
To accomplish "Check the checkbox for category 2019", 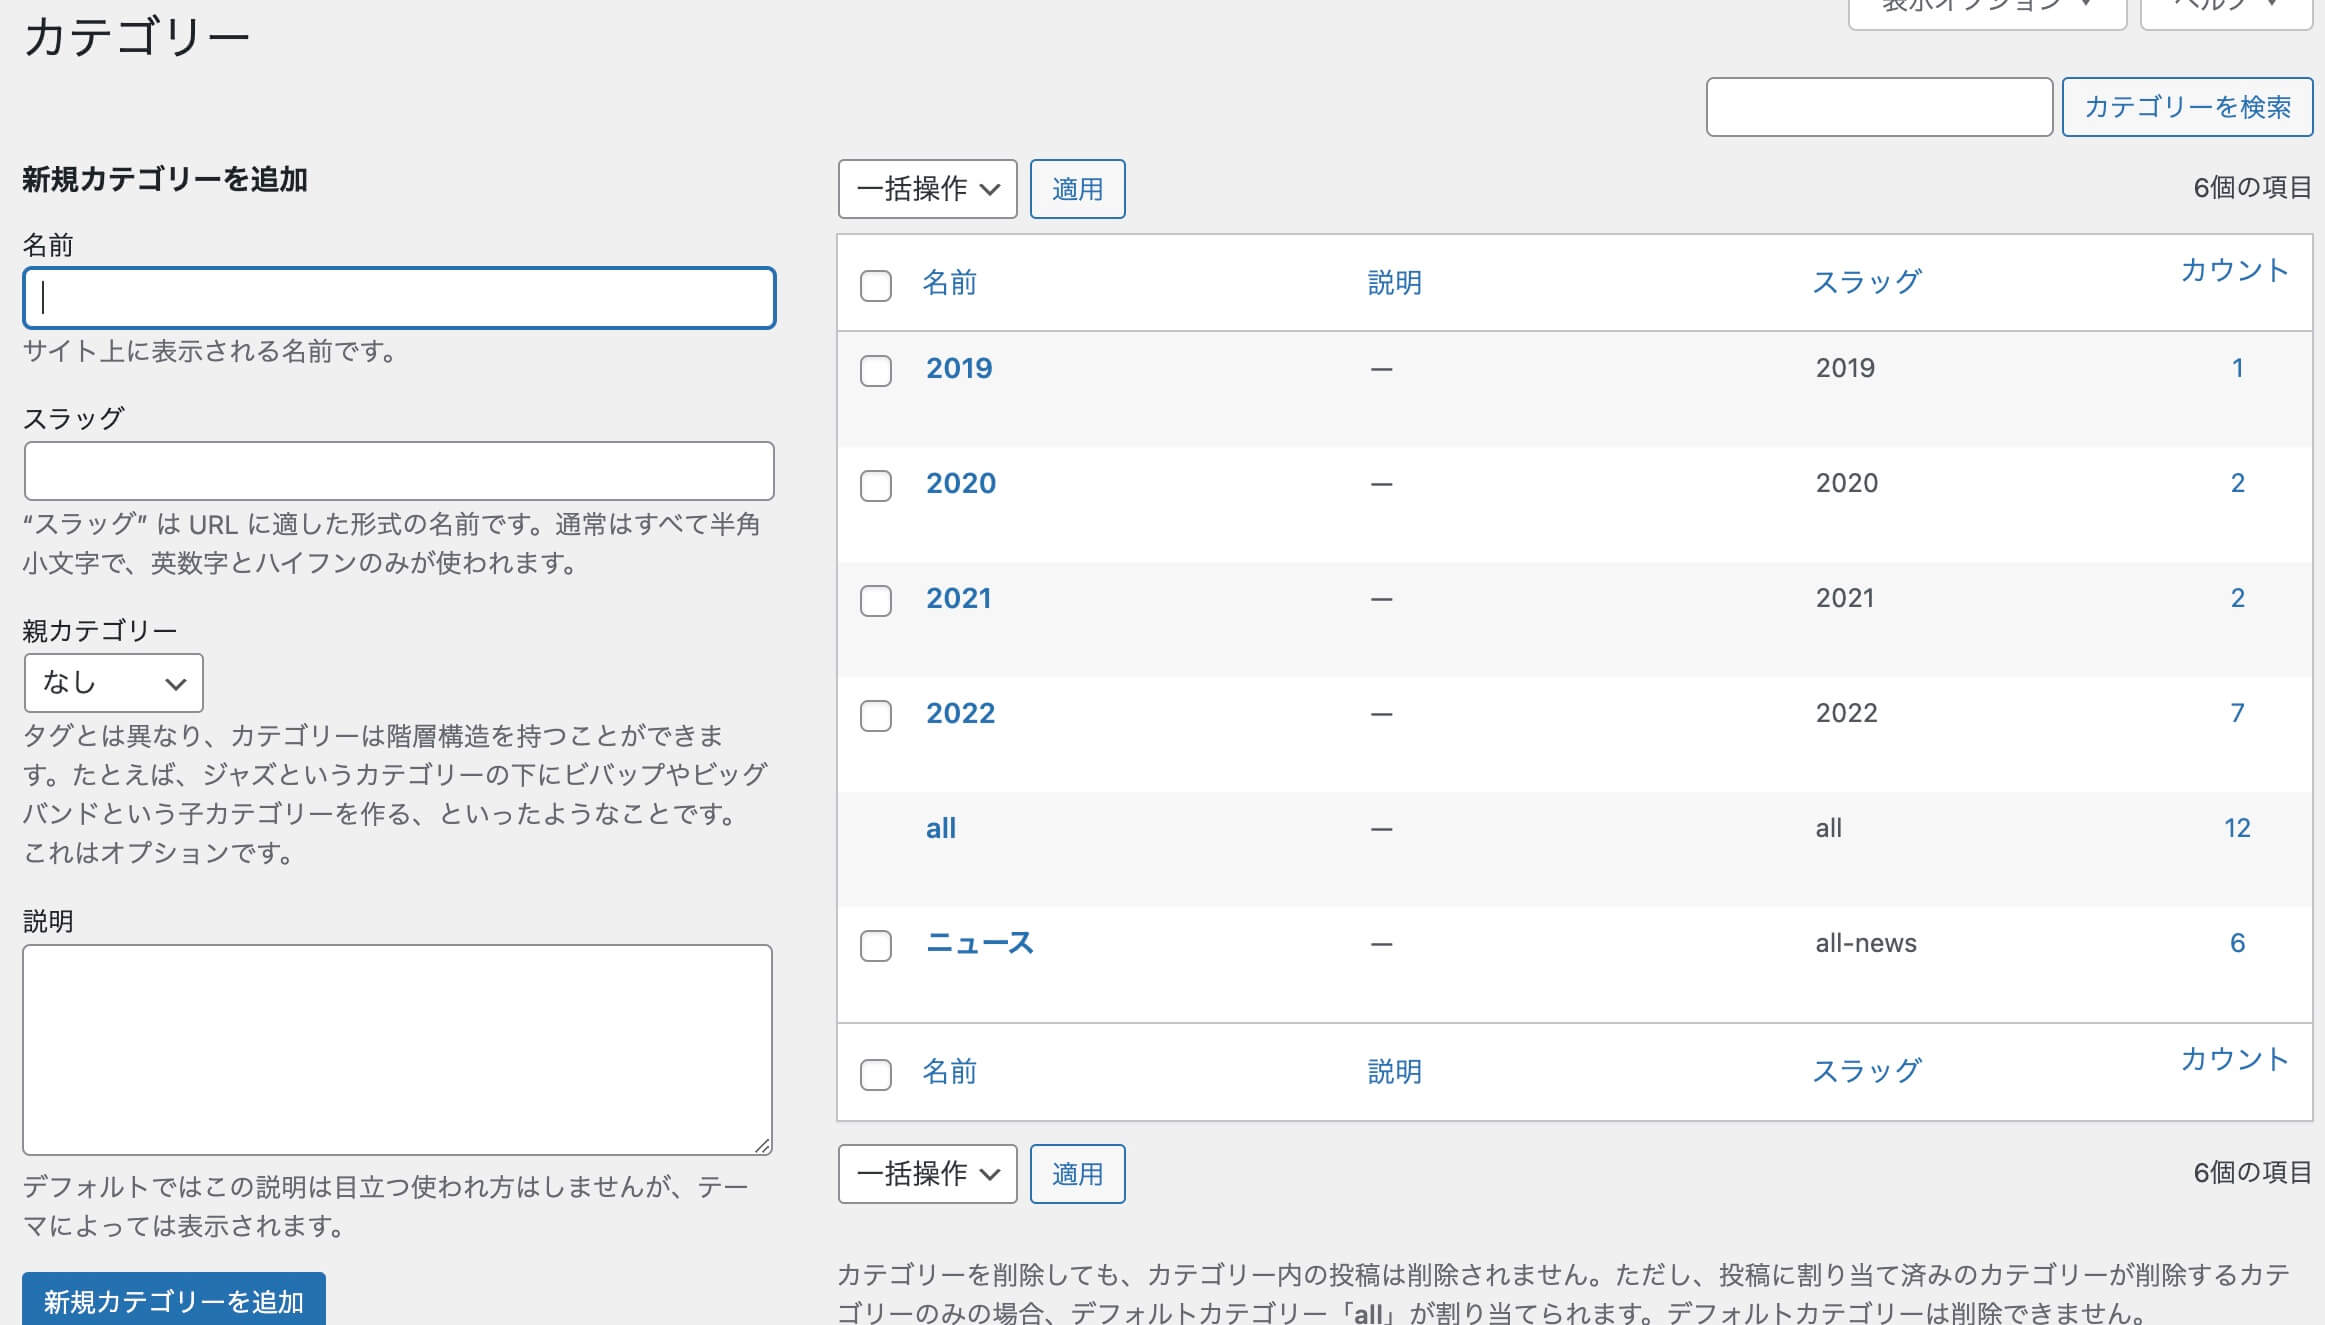I will [x=875, y=371].
